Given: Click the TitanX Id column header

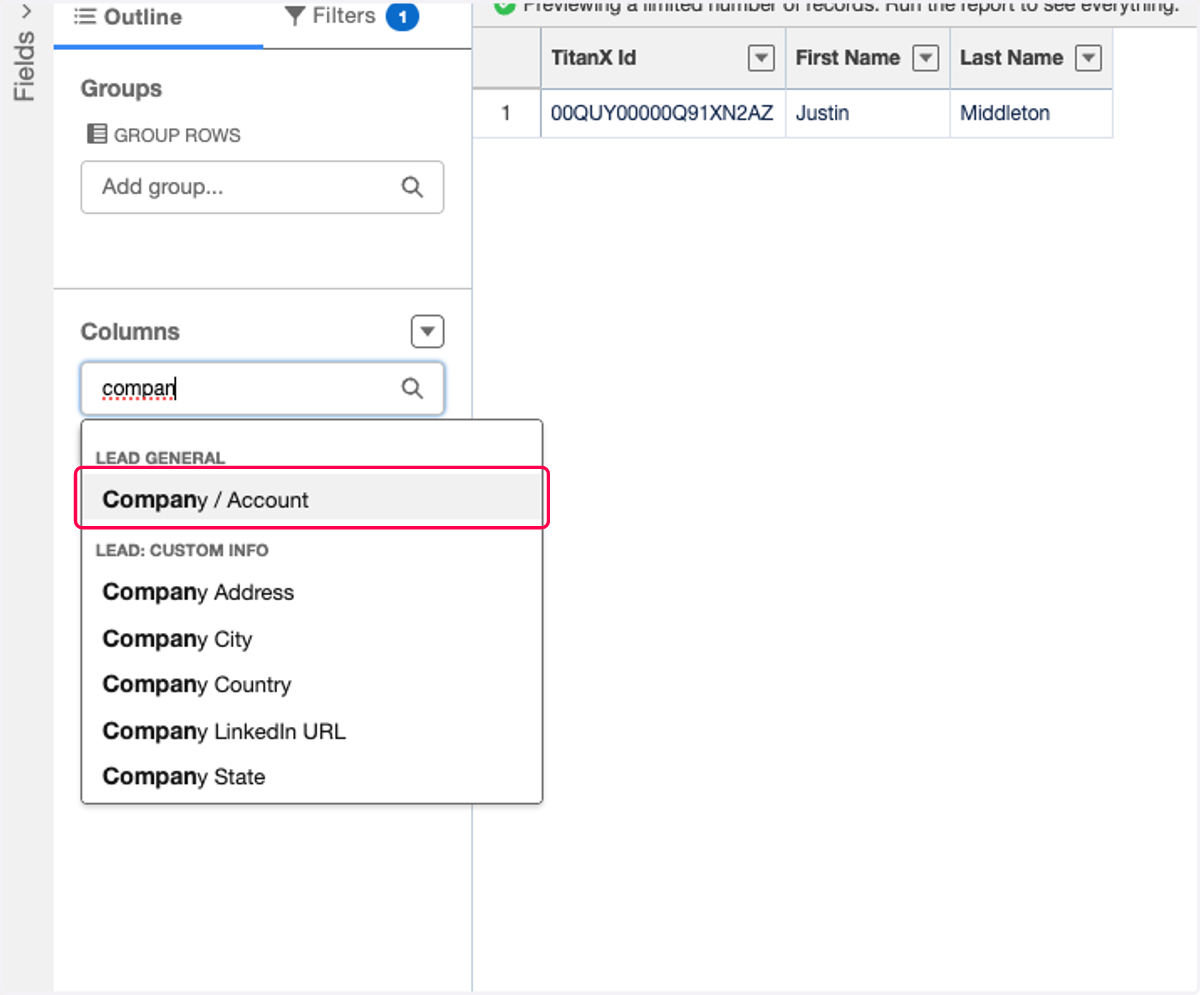Looking at the screenshot, I should click(663, 58).
